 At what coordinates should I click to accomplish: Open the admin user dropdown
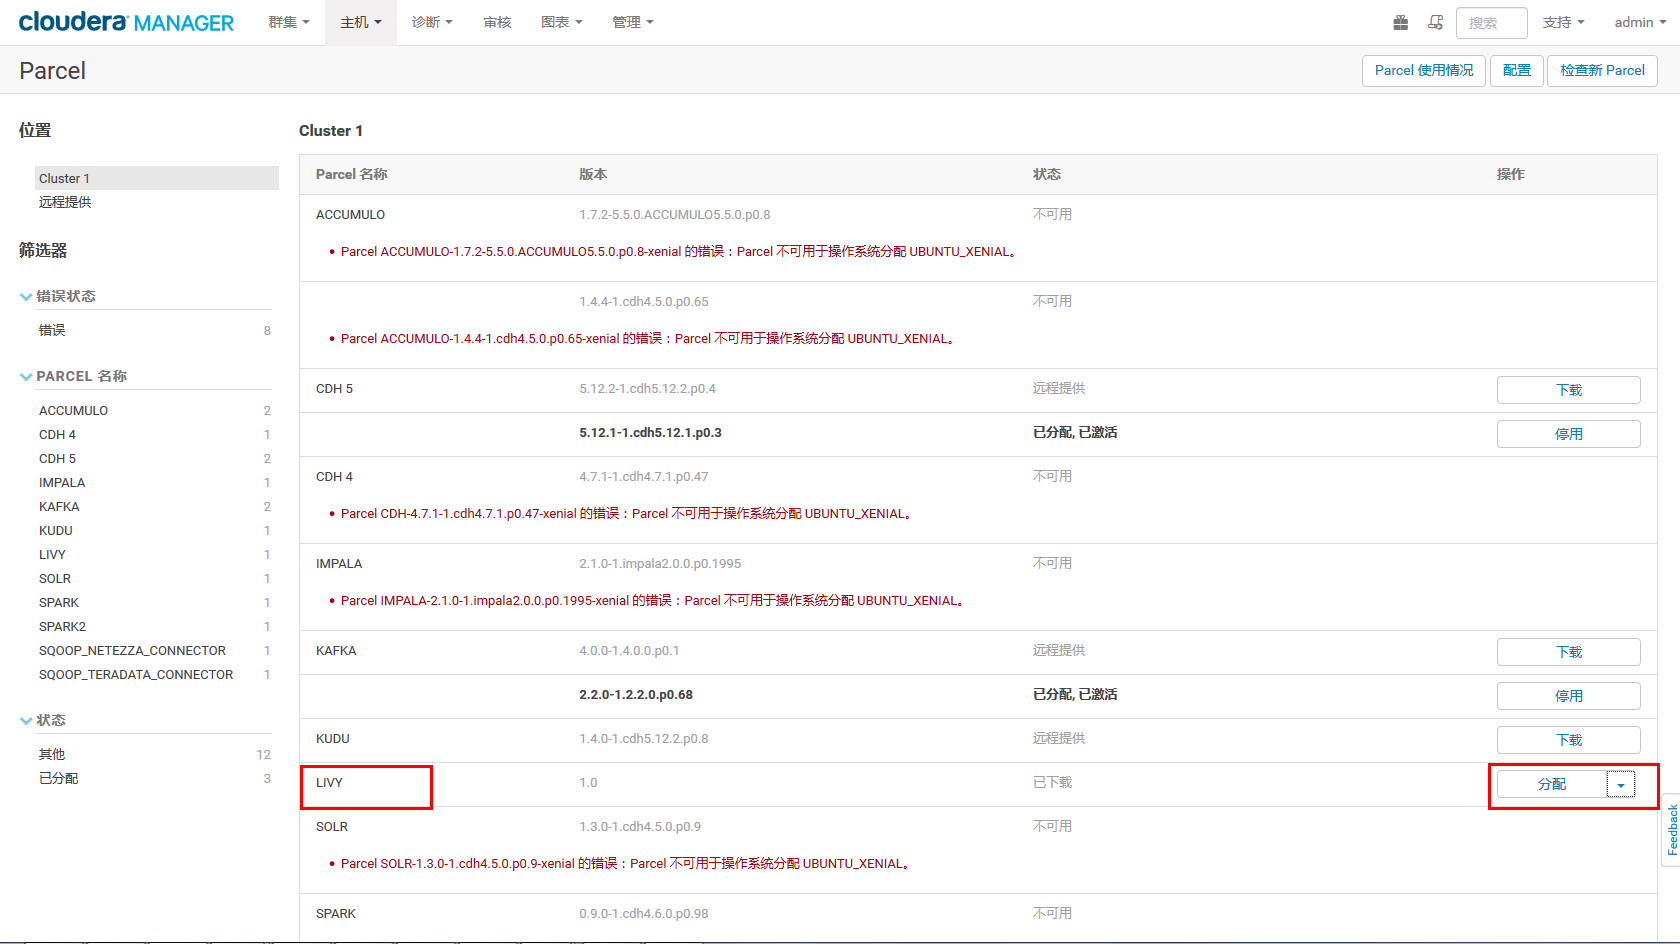1640,22
